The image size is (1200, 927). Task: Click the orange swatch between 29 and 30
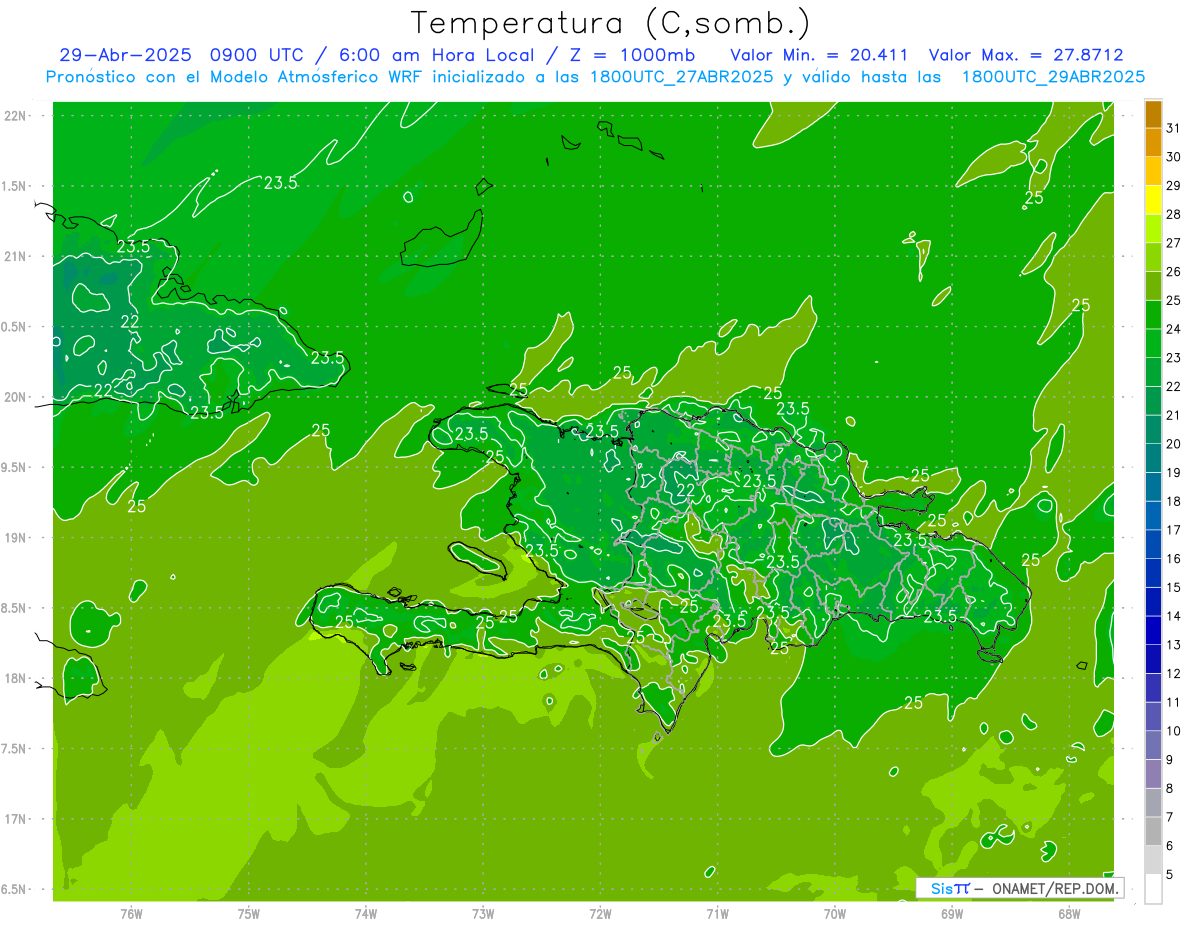[1153, 171]
